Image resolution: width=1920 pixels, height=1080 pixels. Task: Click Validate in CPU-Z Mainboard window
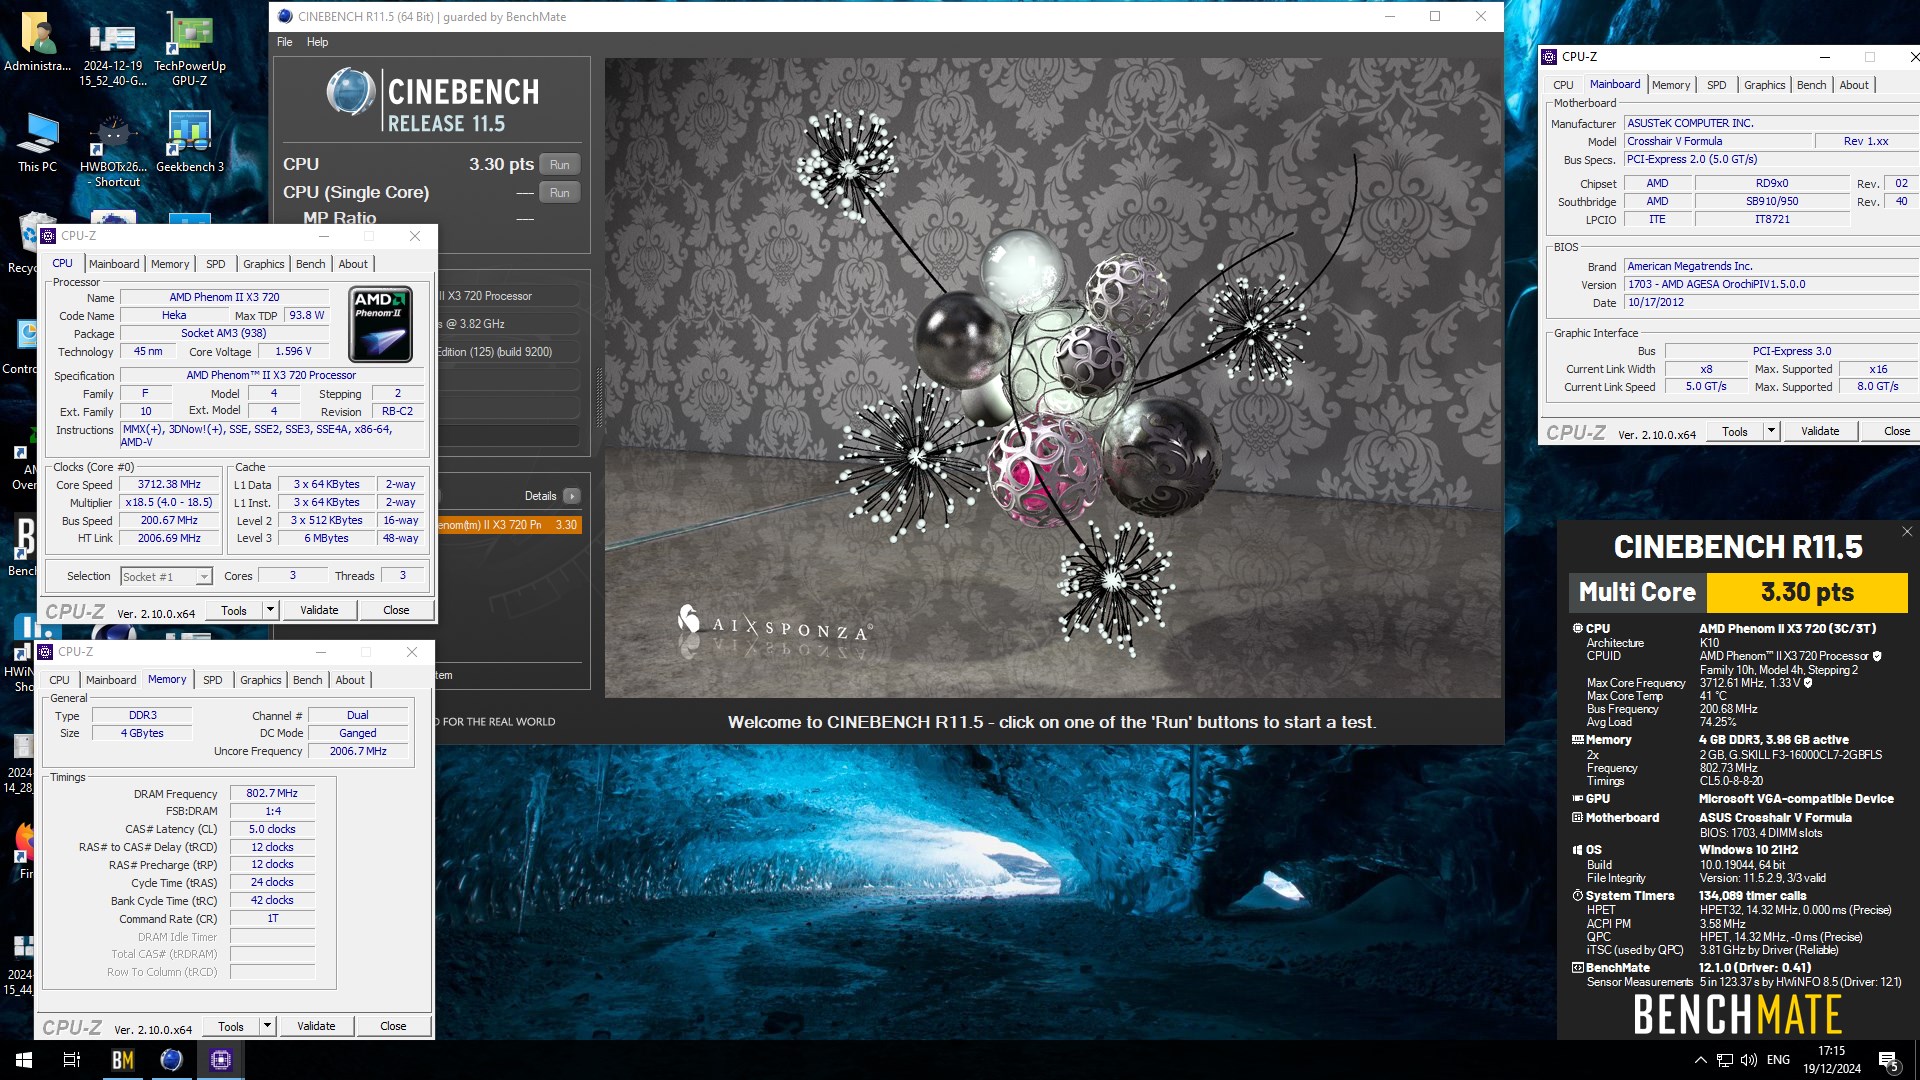click(x=1820, y=431)
